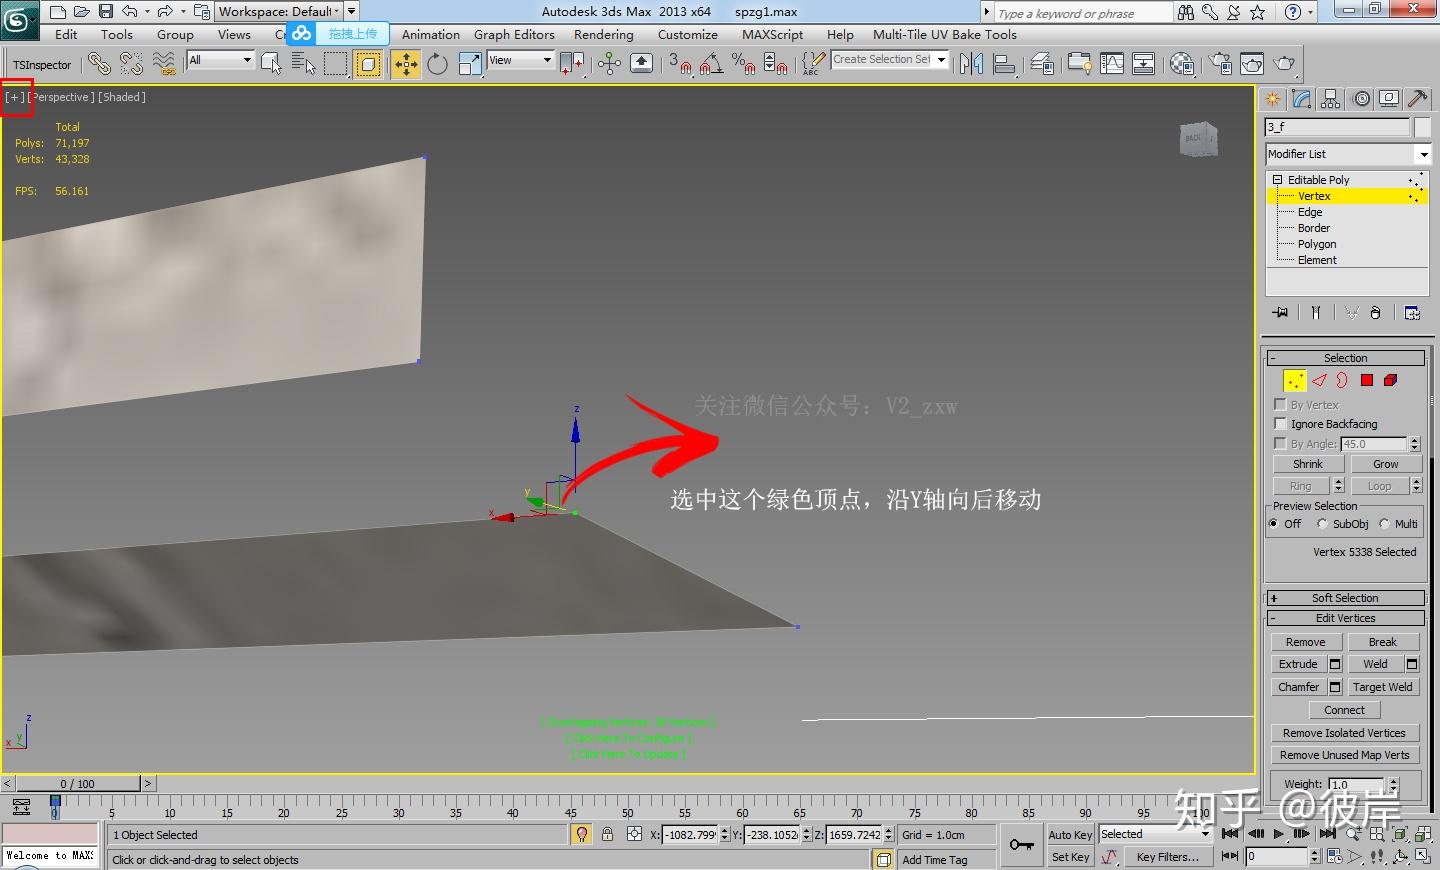Toggle the Window/Crossing selection icon
Viewport: 1440px width, 870px height.
pyautogui.click(x=368, y=64)
